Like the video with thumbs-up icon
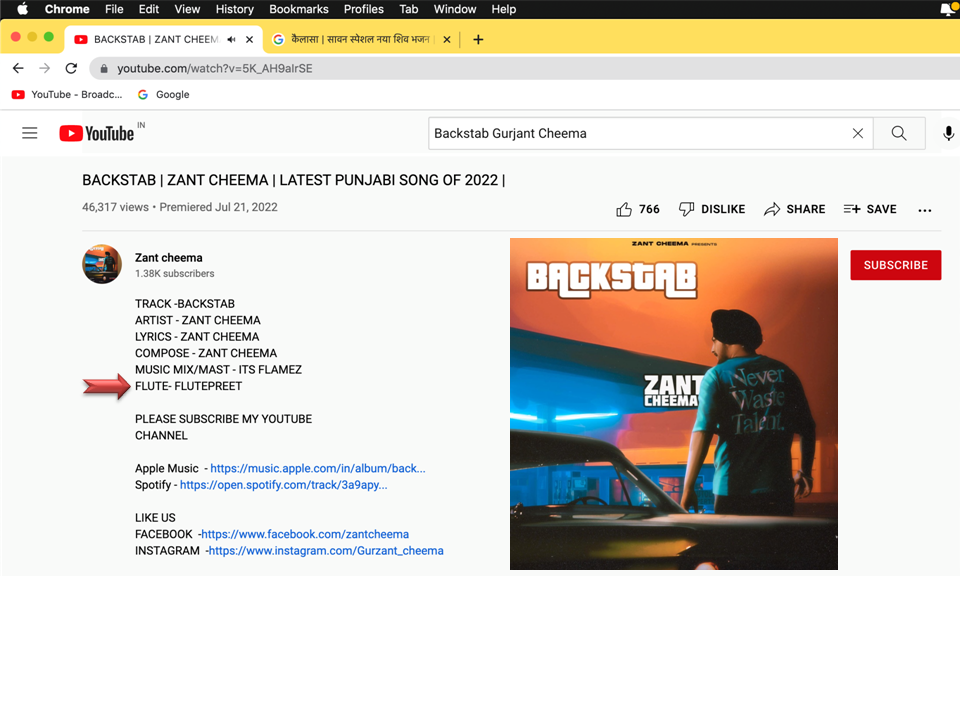This screenshot has width=960, height=720. pyautogui.click(x=624, y=209)
